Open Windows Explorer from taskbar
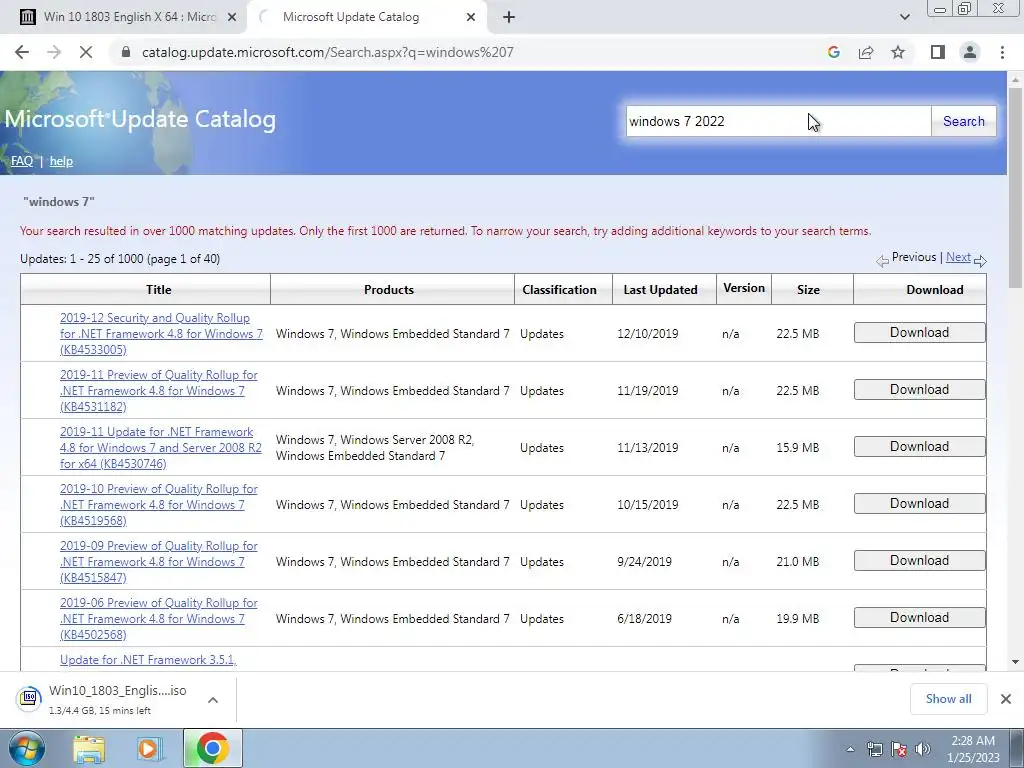 pyautogui.click(x=89, y=749)
